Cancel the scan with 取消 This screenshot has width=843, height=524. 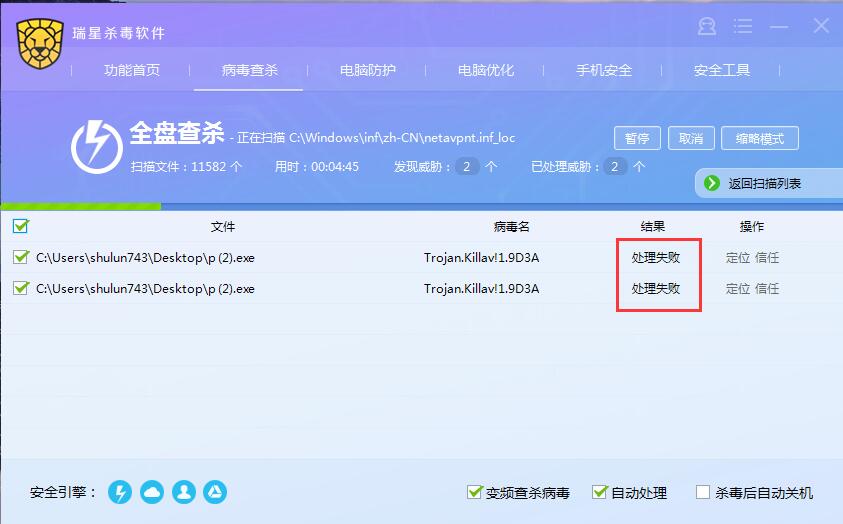pos(691,139)
